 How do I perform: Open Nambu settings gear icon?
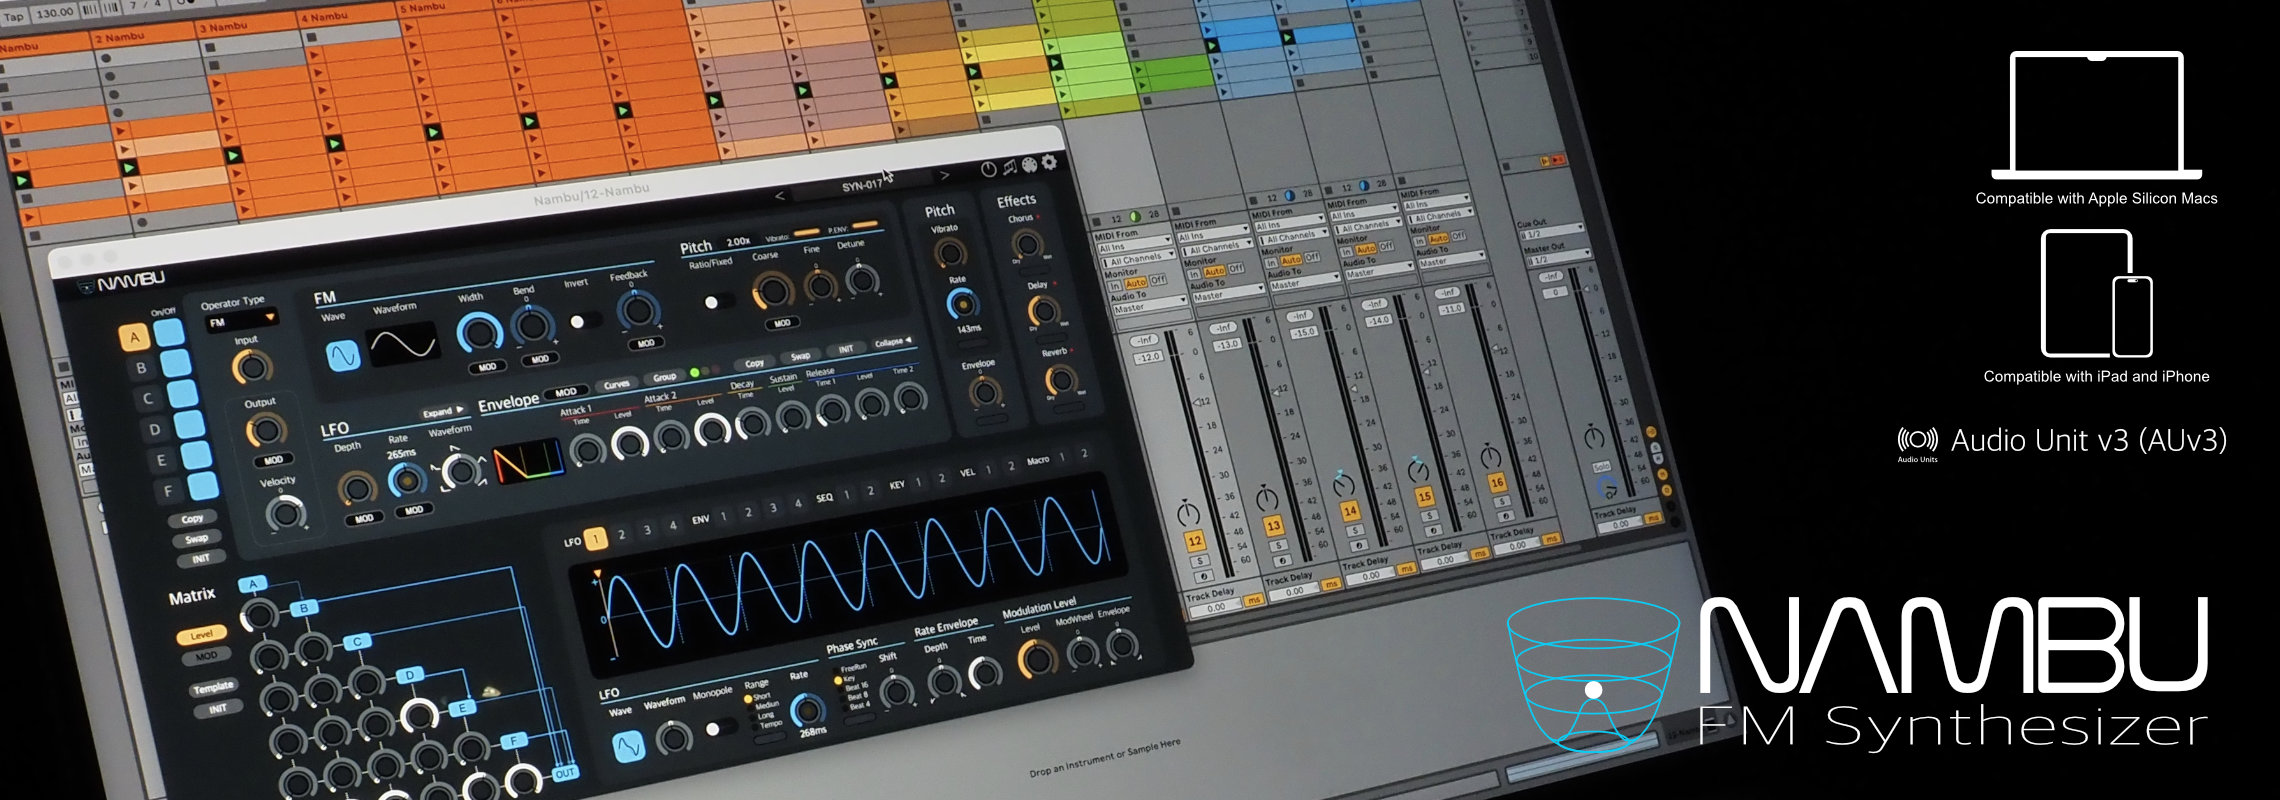click(x=1049, y=162)
